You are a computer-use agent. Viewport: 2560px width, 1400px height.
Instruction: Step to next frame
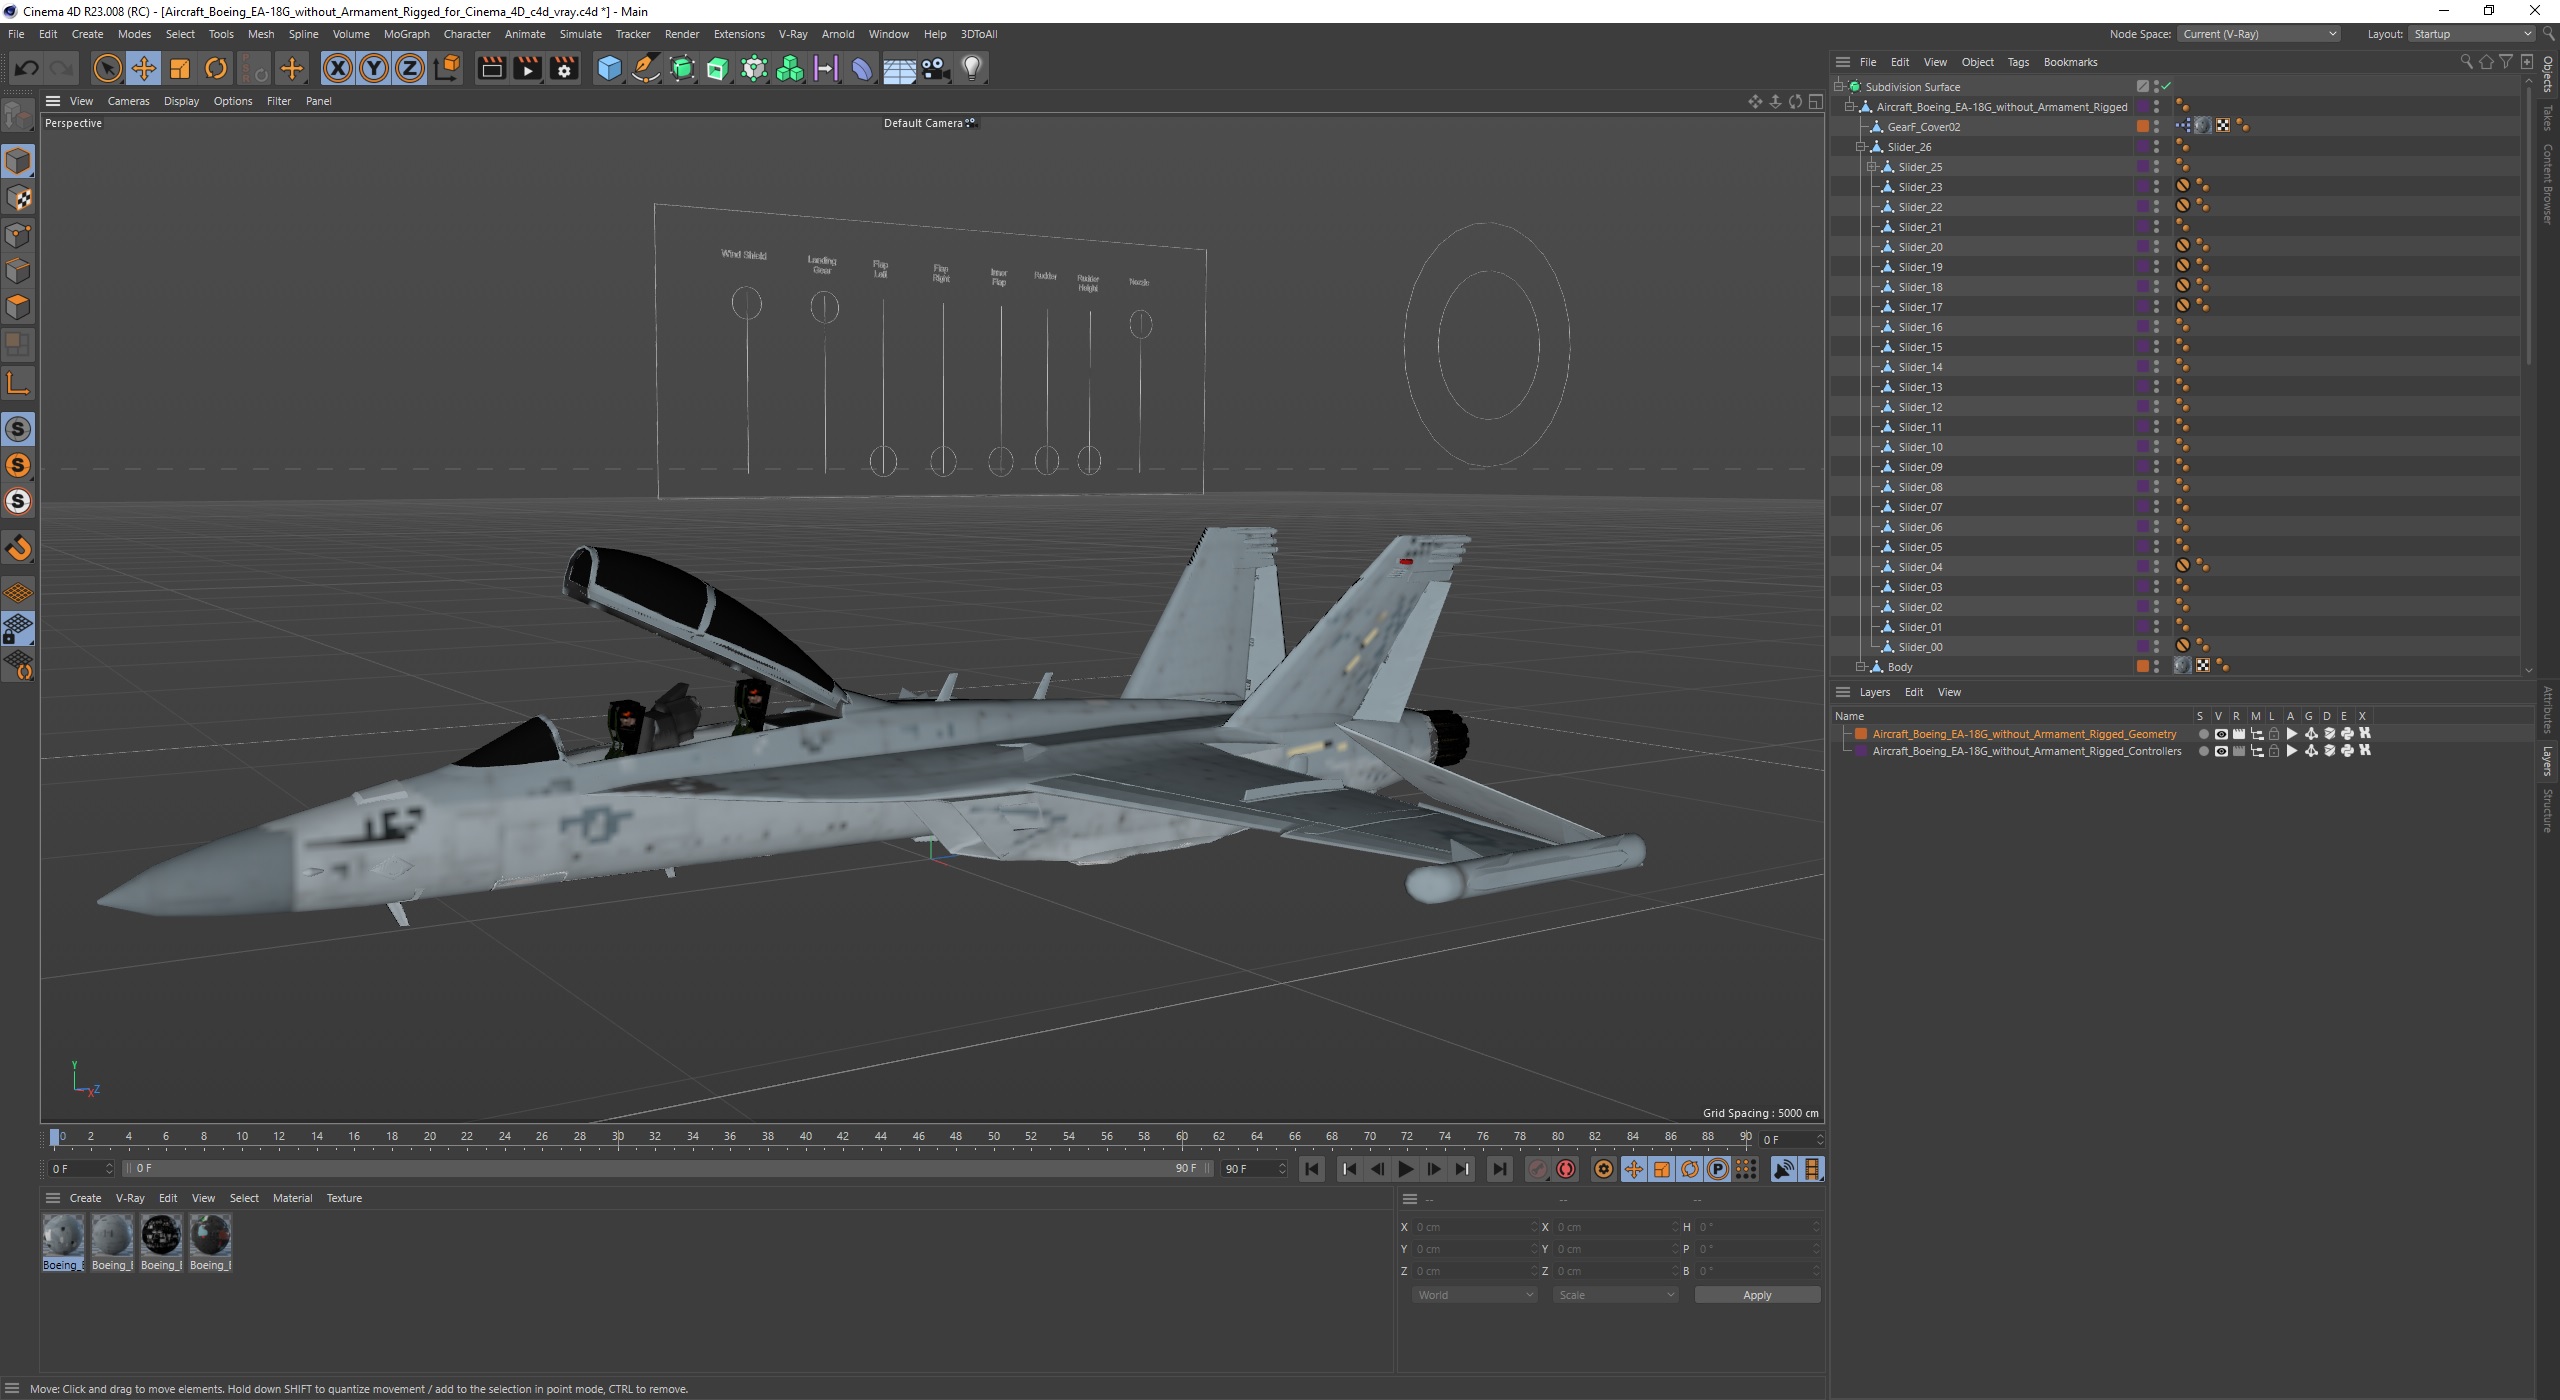pos(1434,1169)
